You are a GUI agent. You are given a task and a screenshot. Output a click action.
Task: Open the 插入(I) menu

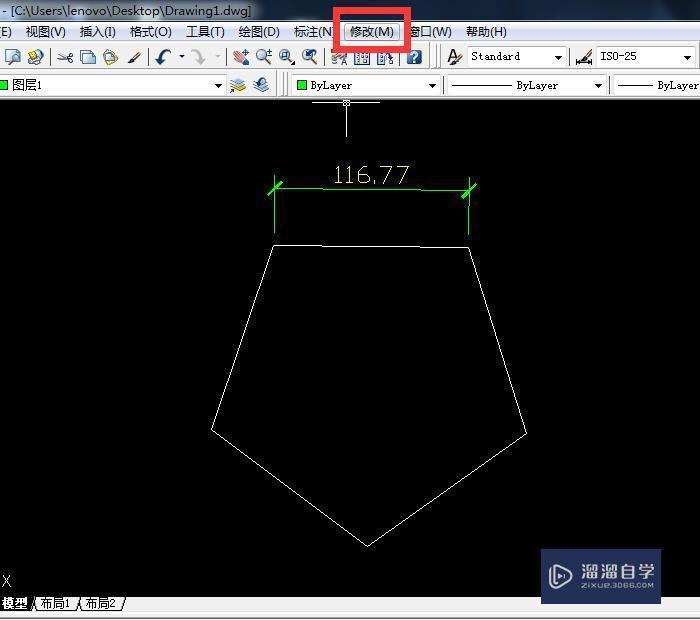[97, 32]
